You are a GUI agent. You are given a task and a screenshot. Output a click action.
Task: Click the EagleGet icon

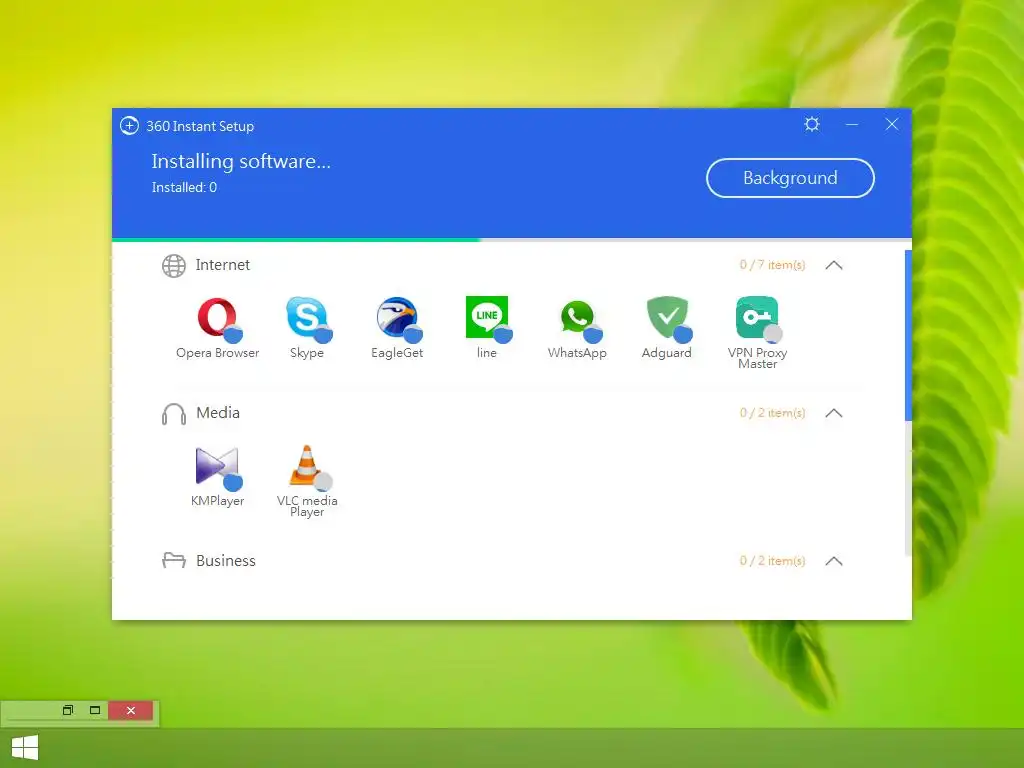tap(398, 318)
